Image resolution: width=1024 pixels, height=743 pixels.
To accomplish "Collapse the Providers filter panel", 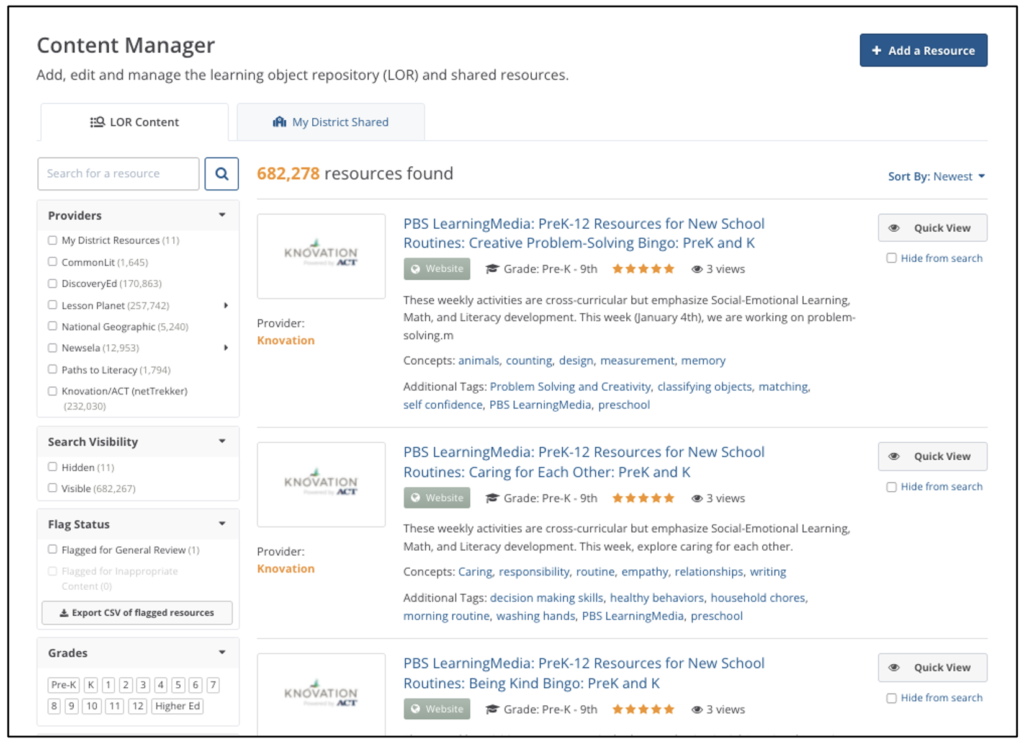I will (222, 215).
